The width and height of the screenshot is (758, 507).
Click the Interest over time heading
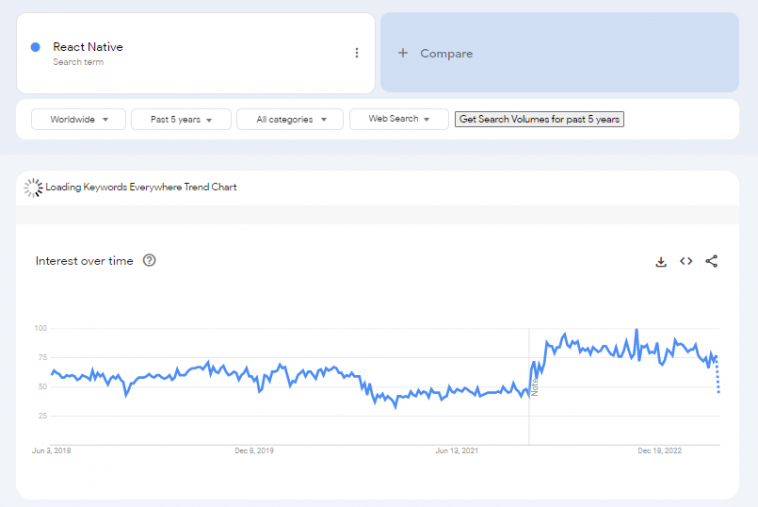(84, 261)
